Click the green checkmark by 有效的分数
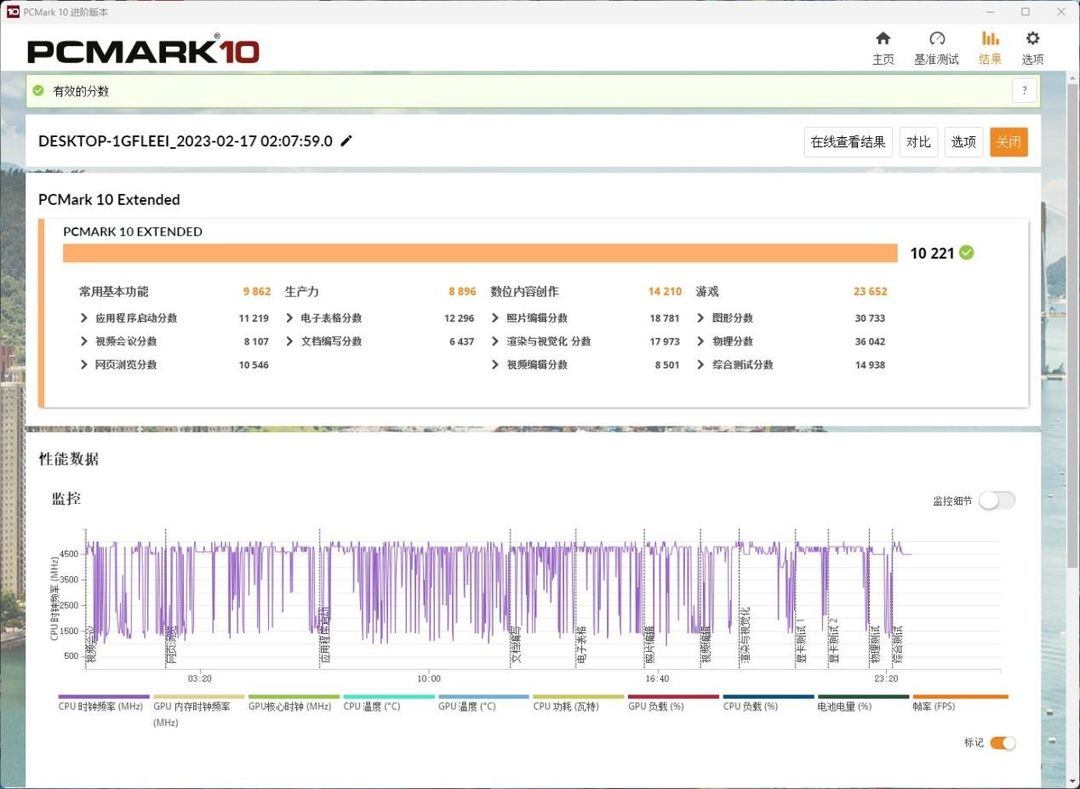 tap(39, 91)
